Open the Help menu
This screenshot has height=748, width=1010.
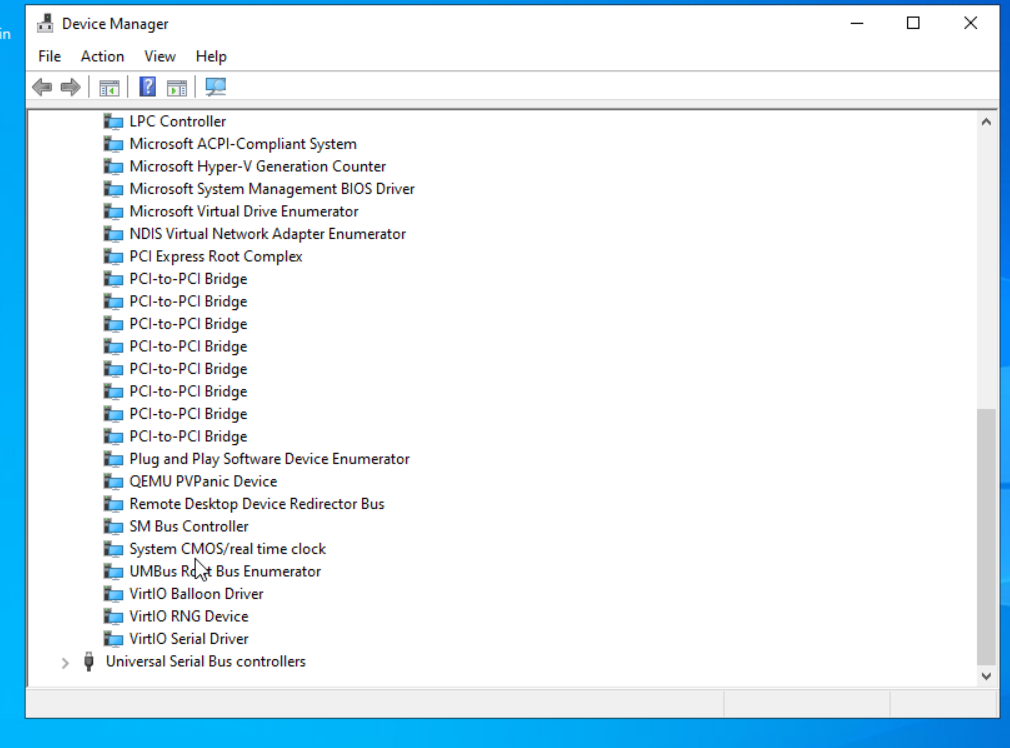pos(211,57)
